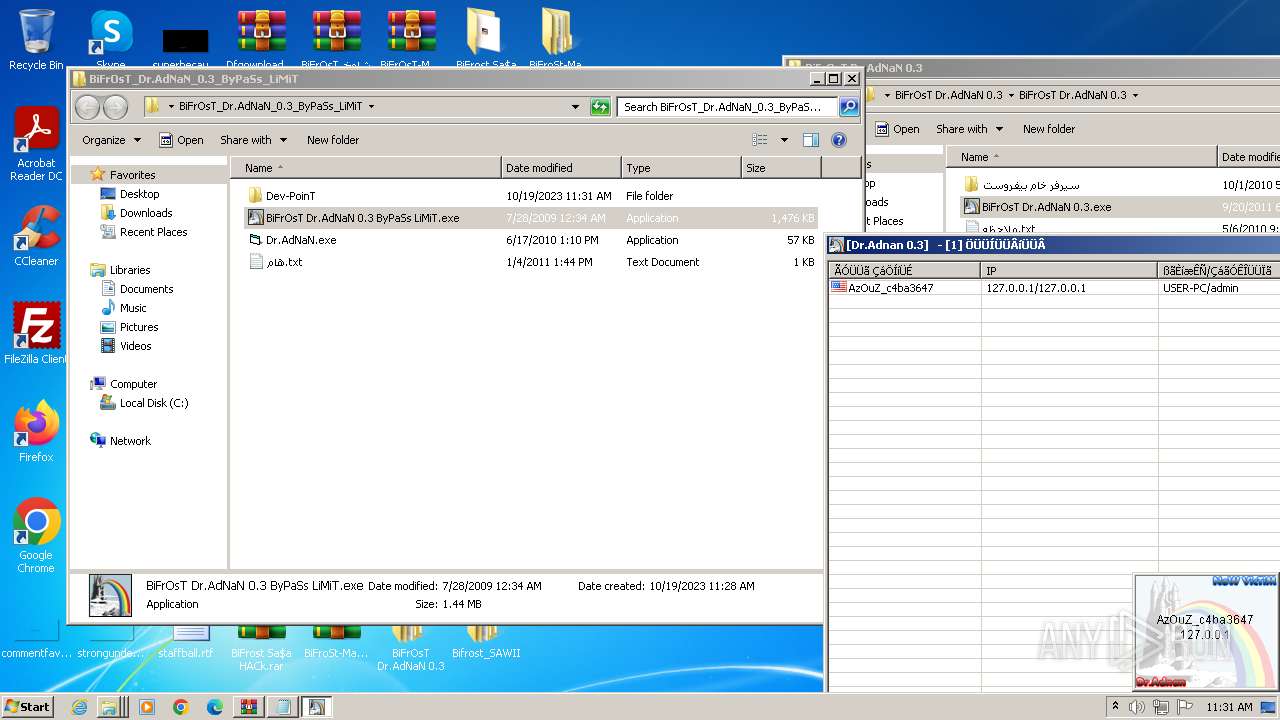Open the Share with dropdown in front window
The height and width of the screenshot is (720, 1280).
[x=253, y=140]
